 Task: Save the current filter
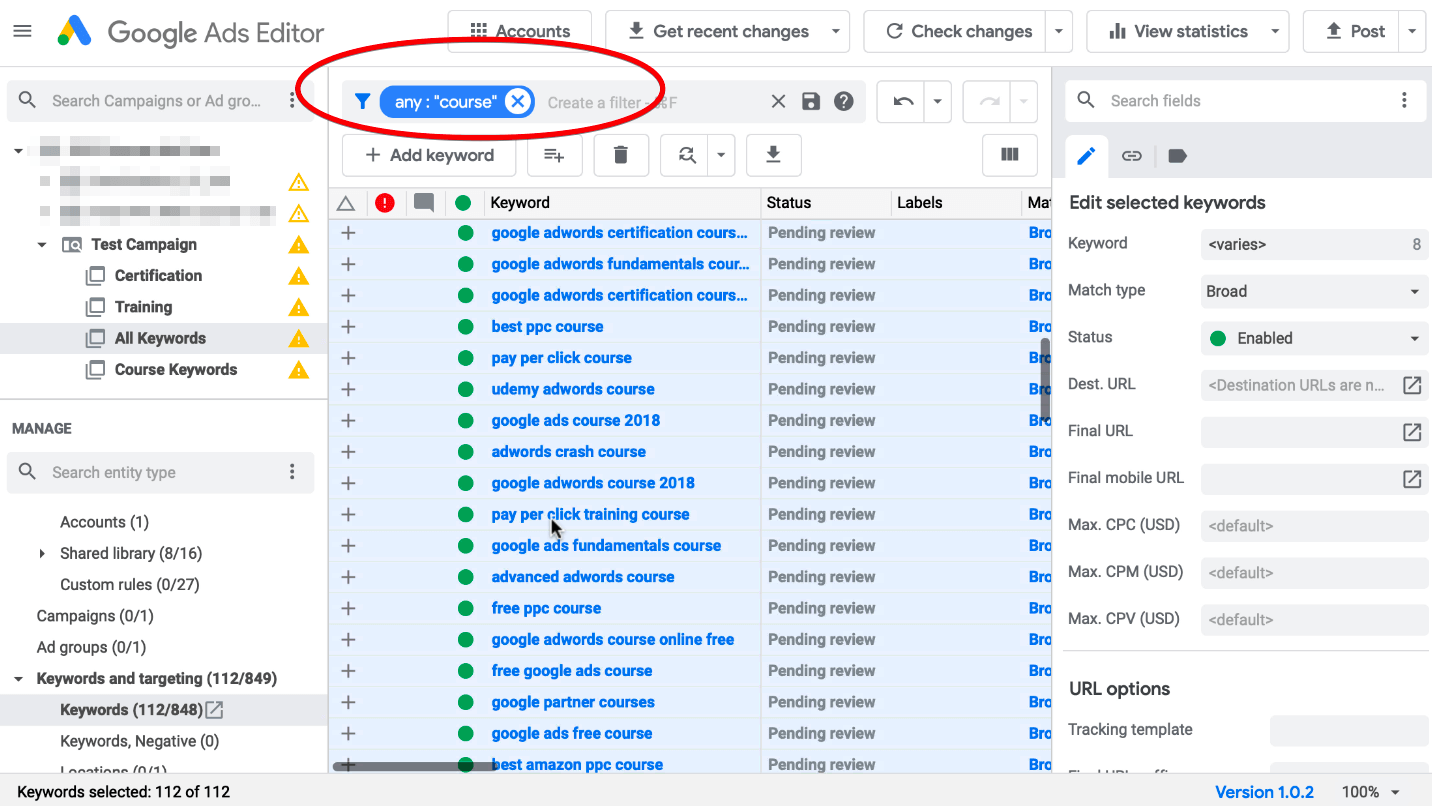pyautogui.click(x=811, y=101)
